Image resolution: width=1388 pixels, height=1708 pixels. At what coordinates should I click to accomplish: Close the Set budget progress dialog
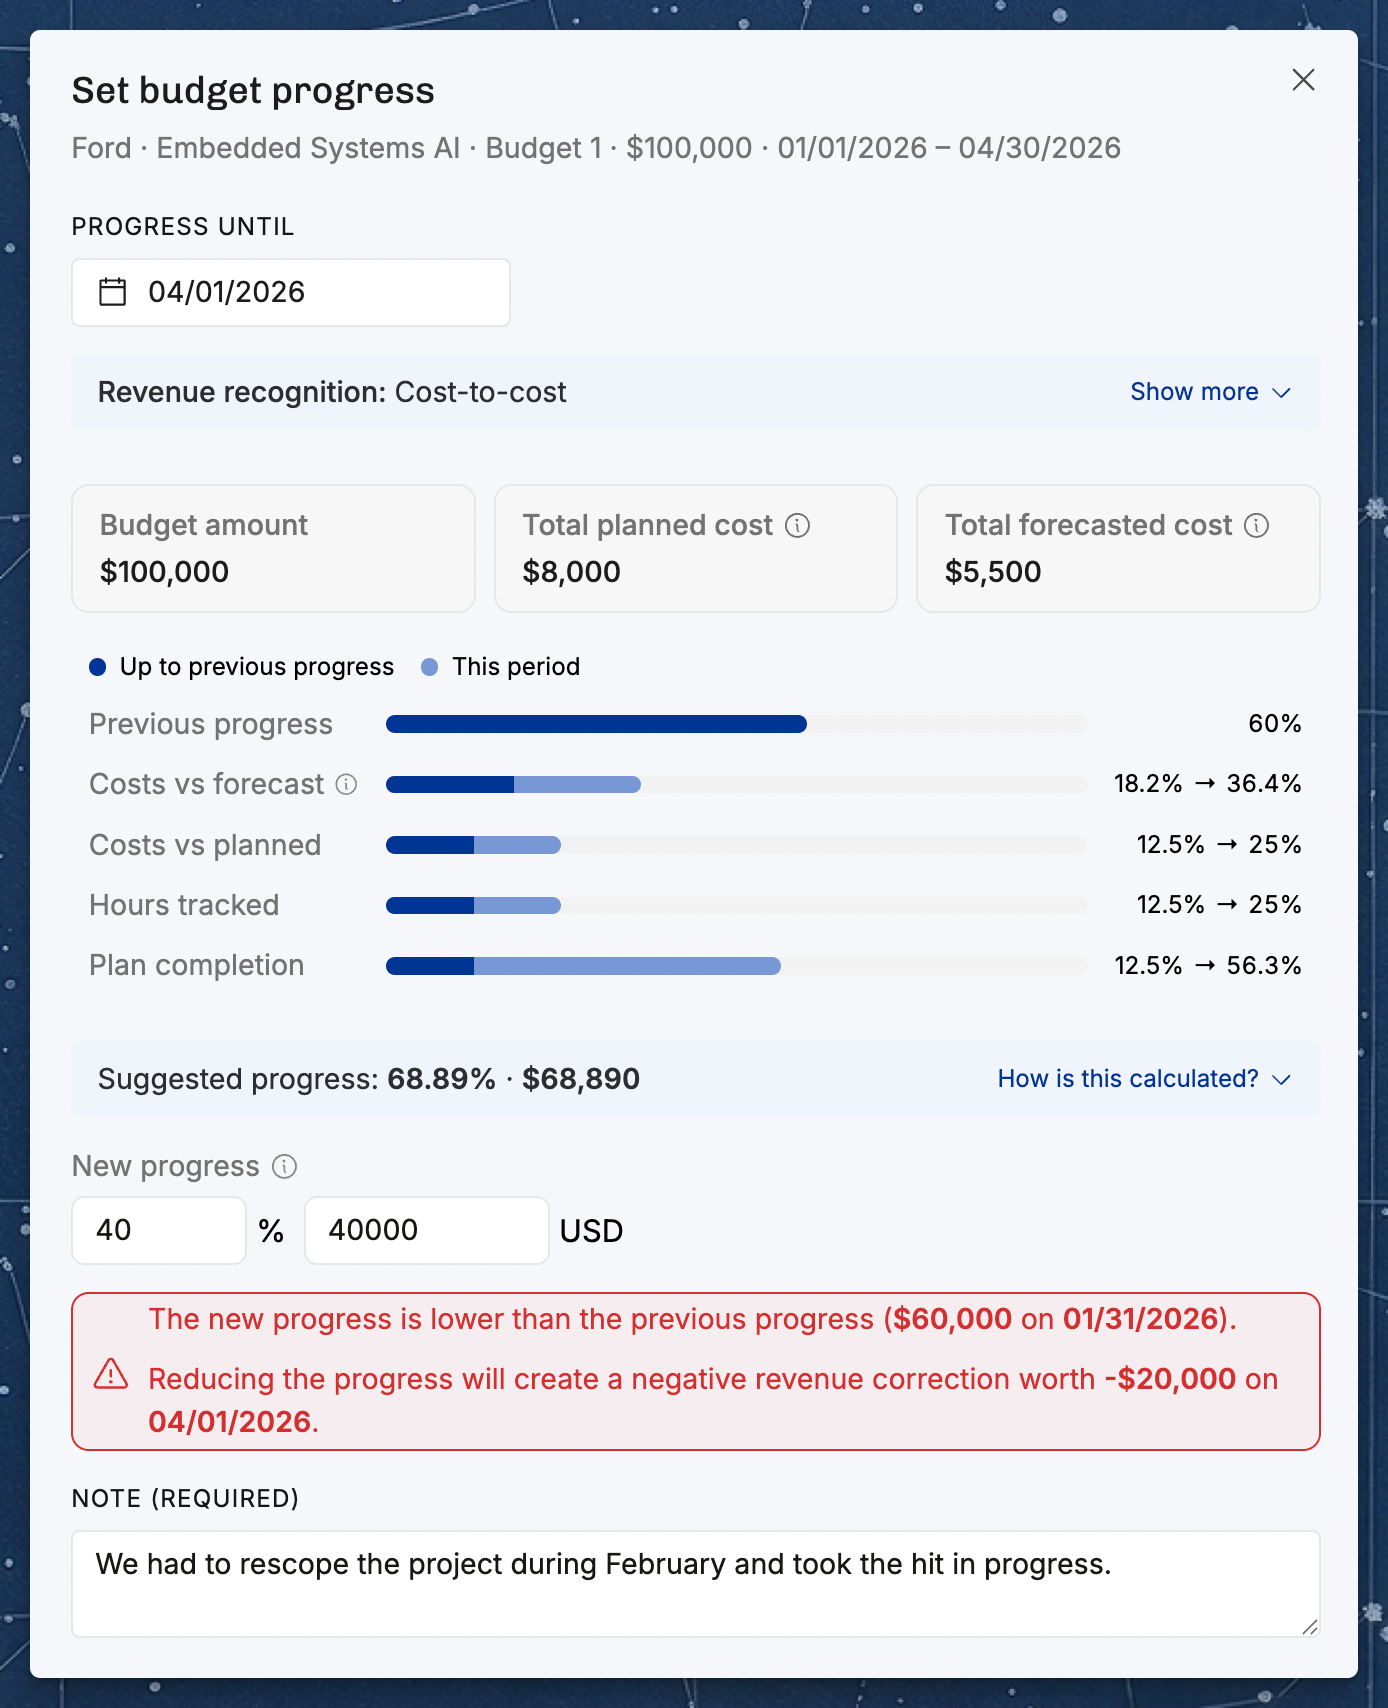point(1303,80)
